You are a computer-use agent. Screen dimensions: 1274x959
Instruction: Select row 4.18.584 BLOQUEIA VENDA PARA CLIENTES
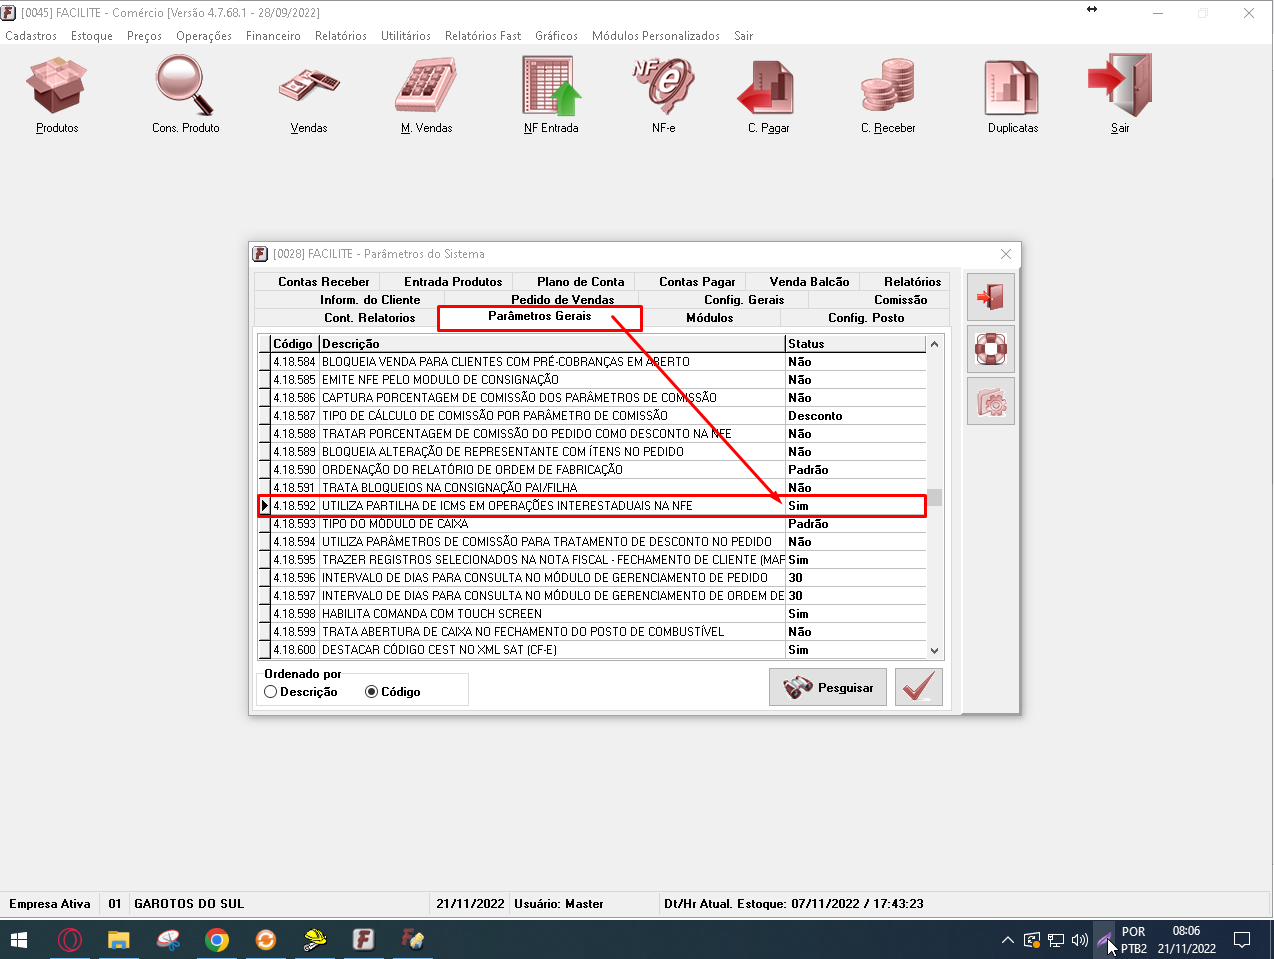click(x=592, y=362)
